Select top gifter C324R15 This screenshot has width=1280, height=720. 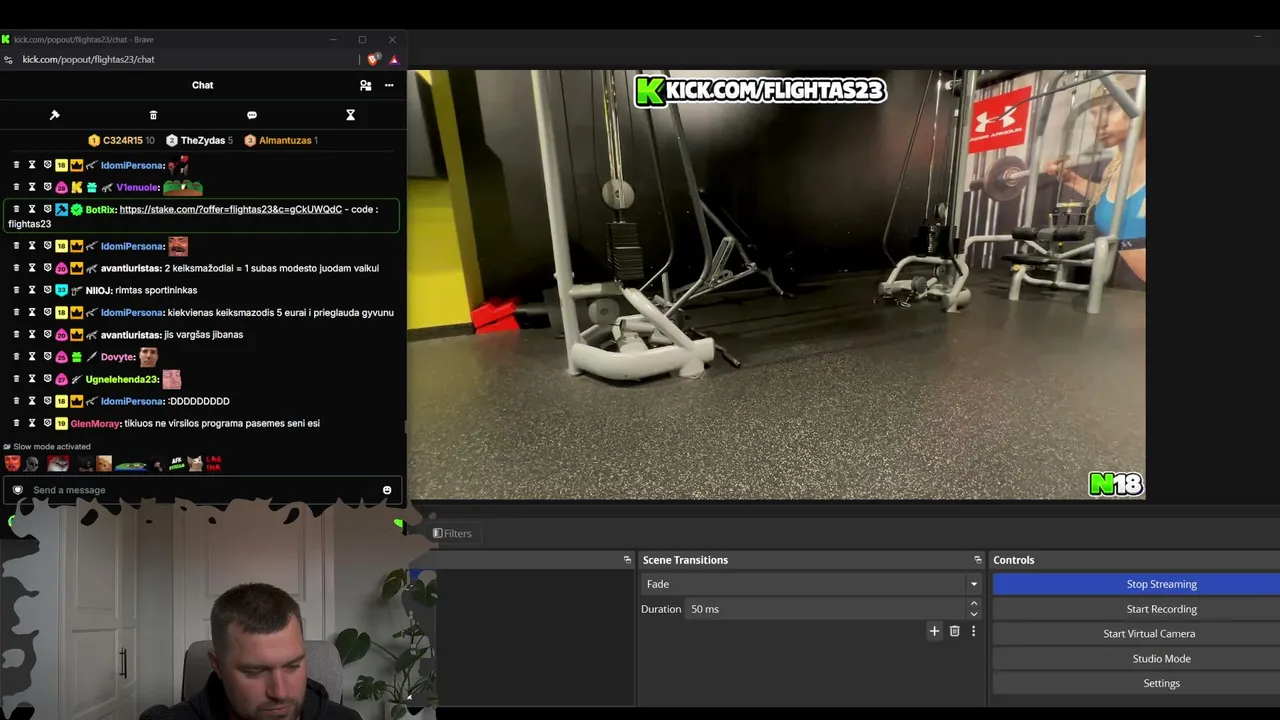[x=122, y=140]
